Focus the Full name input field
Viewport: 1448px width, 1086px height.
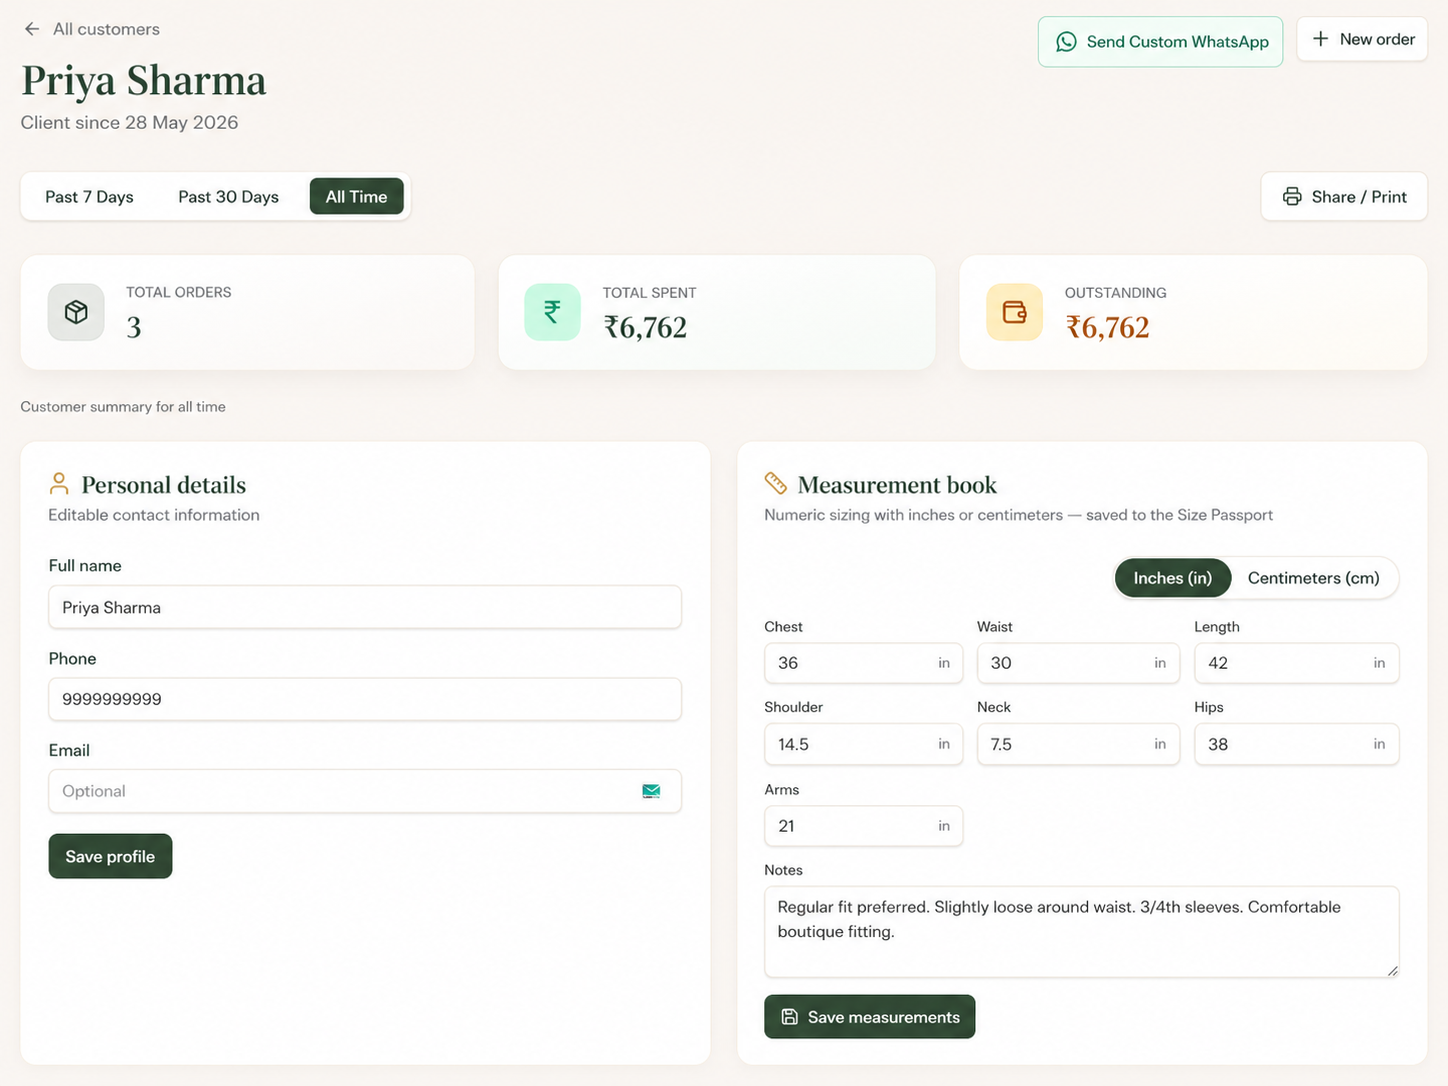365,607
